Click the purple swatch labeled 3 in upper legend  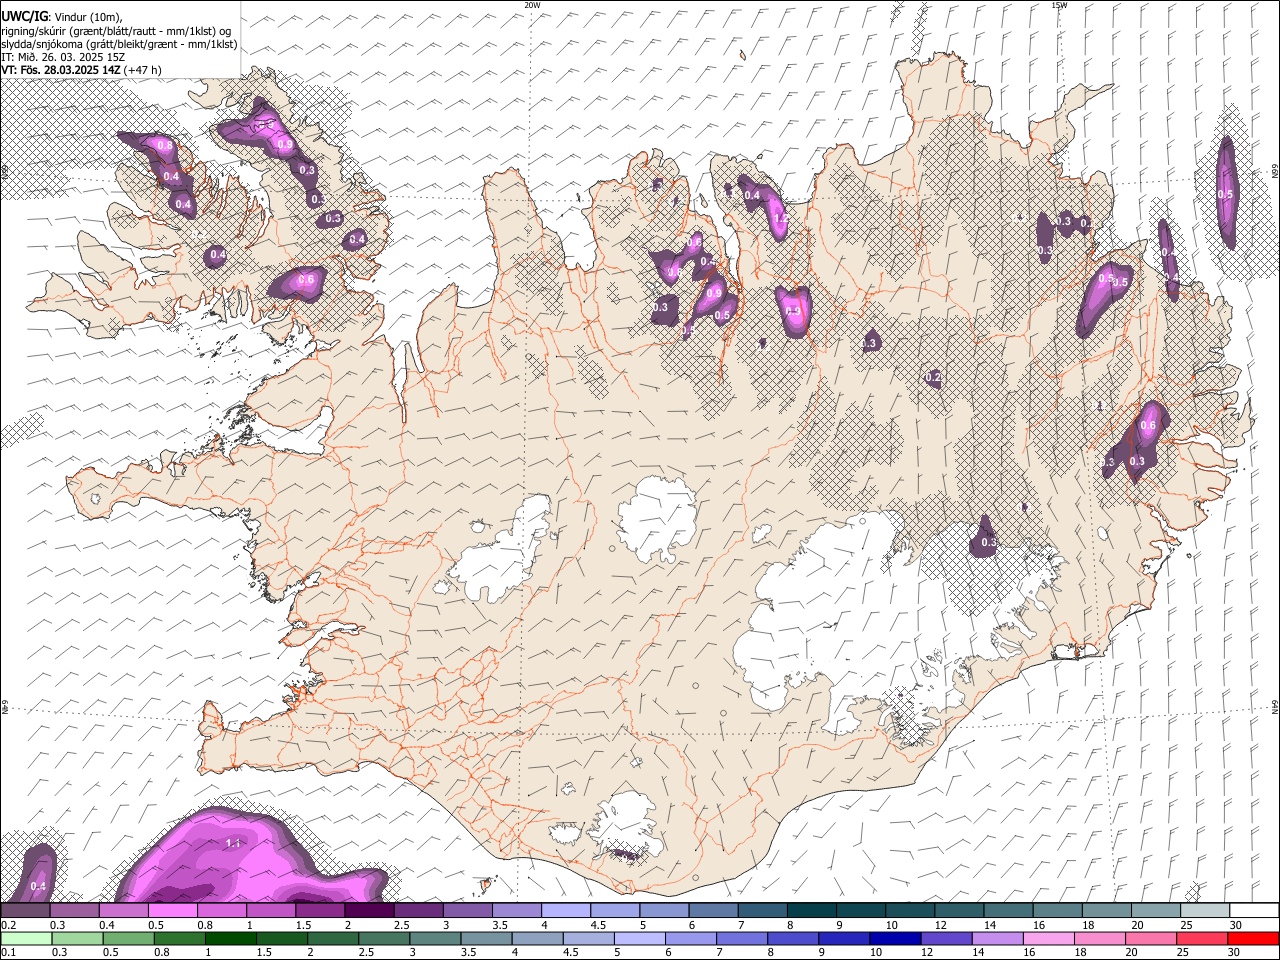point(467,910)
